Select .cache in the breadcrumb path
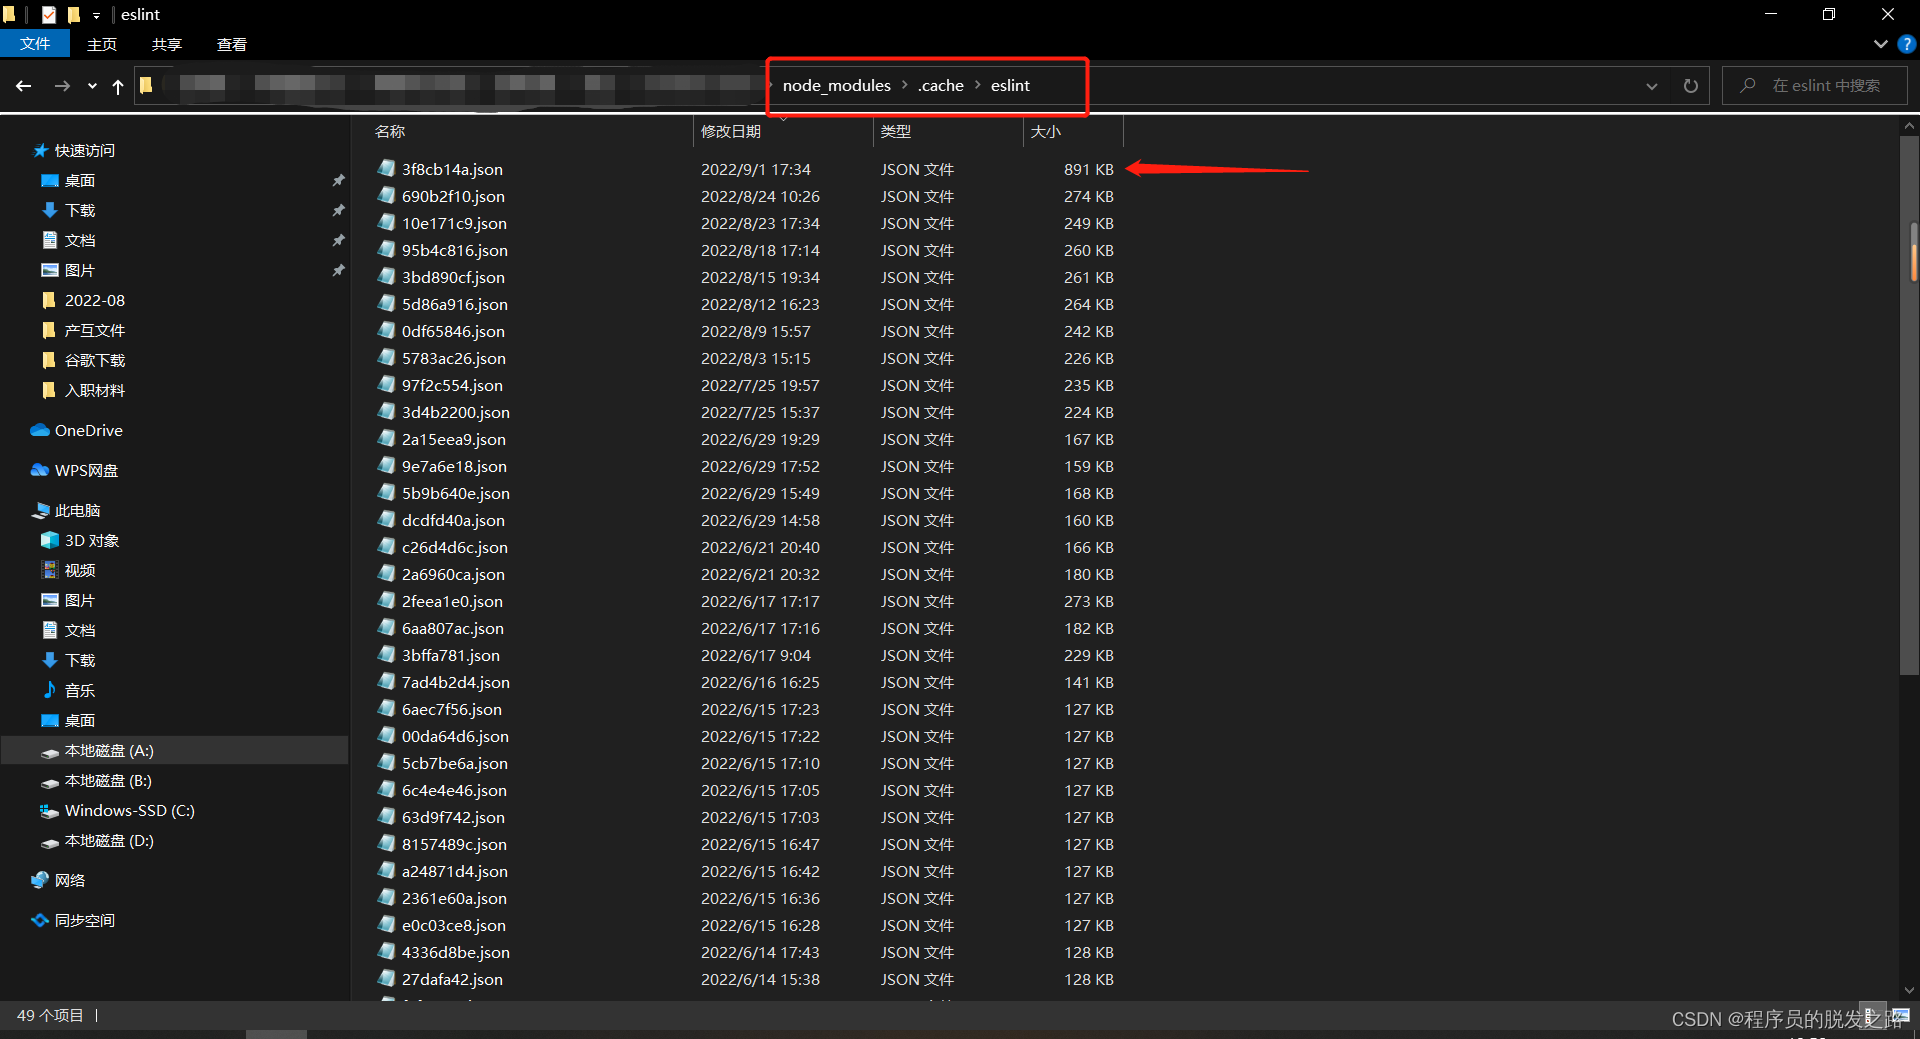Viewport: 1920px width, 1039px height. [x=940, y=86]
